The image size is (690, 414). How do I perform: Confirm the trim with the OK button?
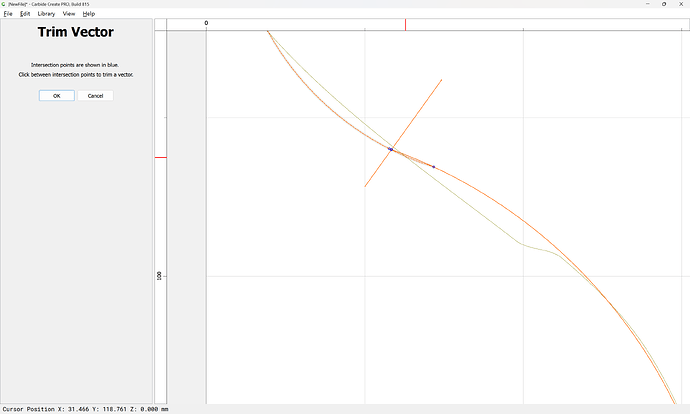[56, 96]
